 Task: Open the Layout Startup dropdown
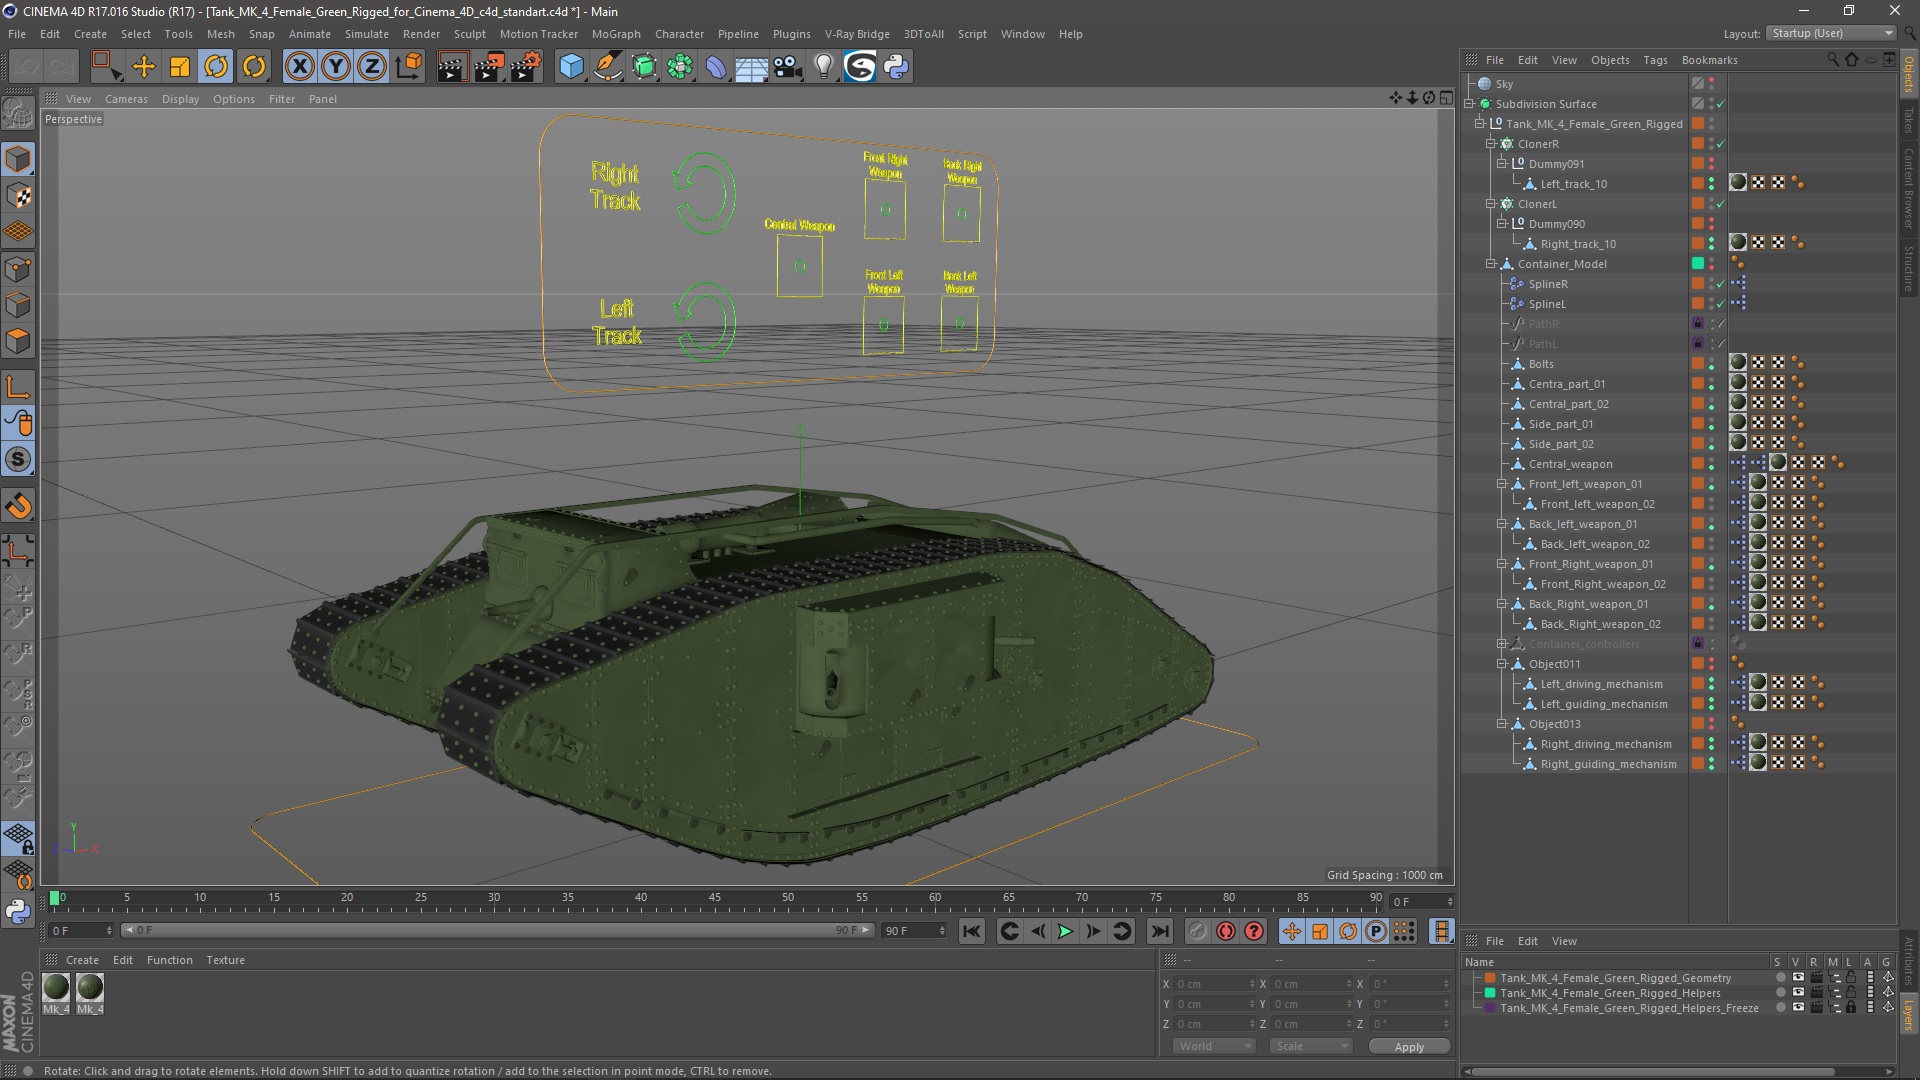click(1831, 33)
